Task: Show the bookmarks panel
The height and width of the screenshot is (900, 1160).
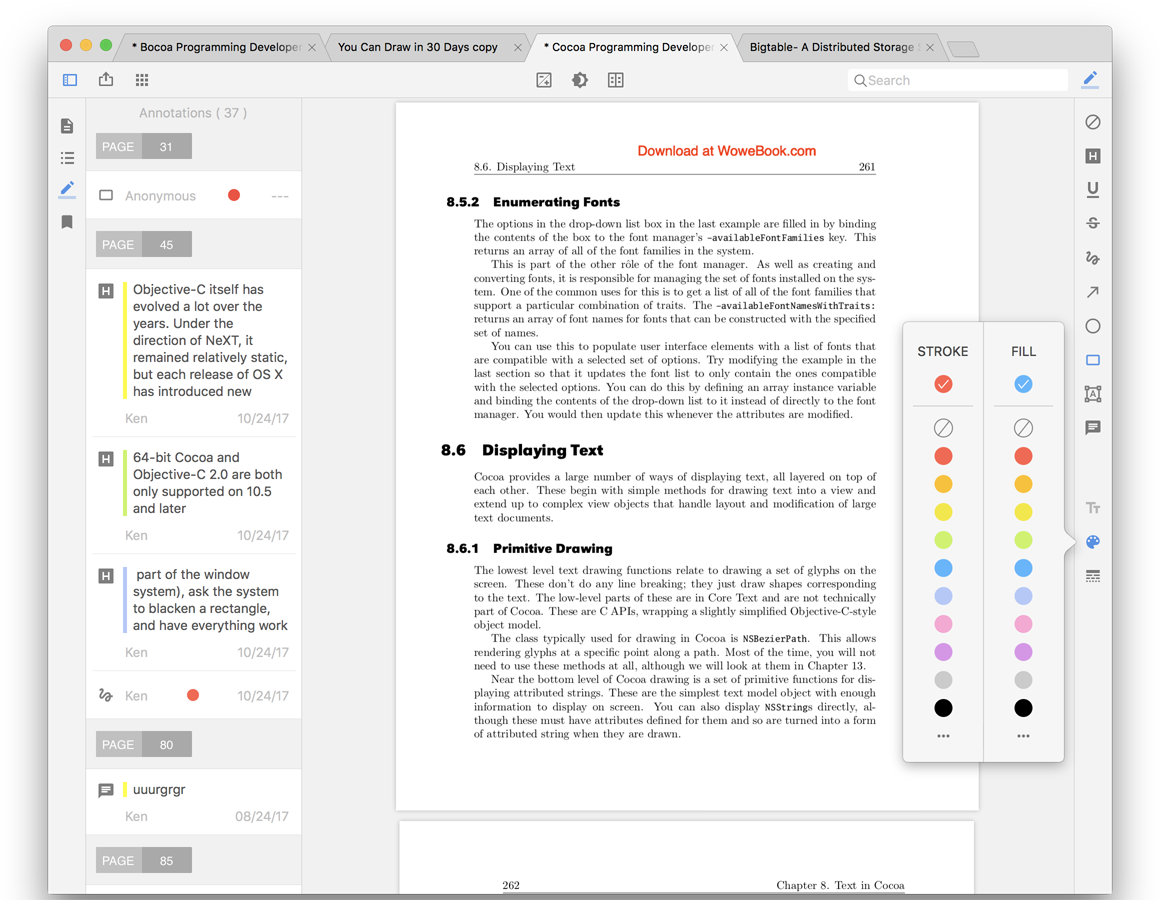Action: click(67, 221)
